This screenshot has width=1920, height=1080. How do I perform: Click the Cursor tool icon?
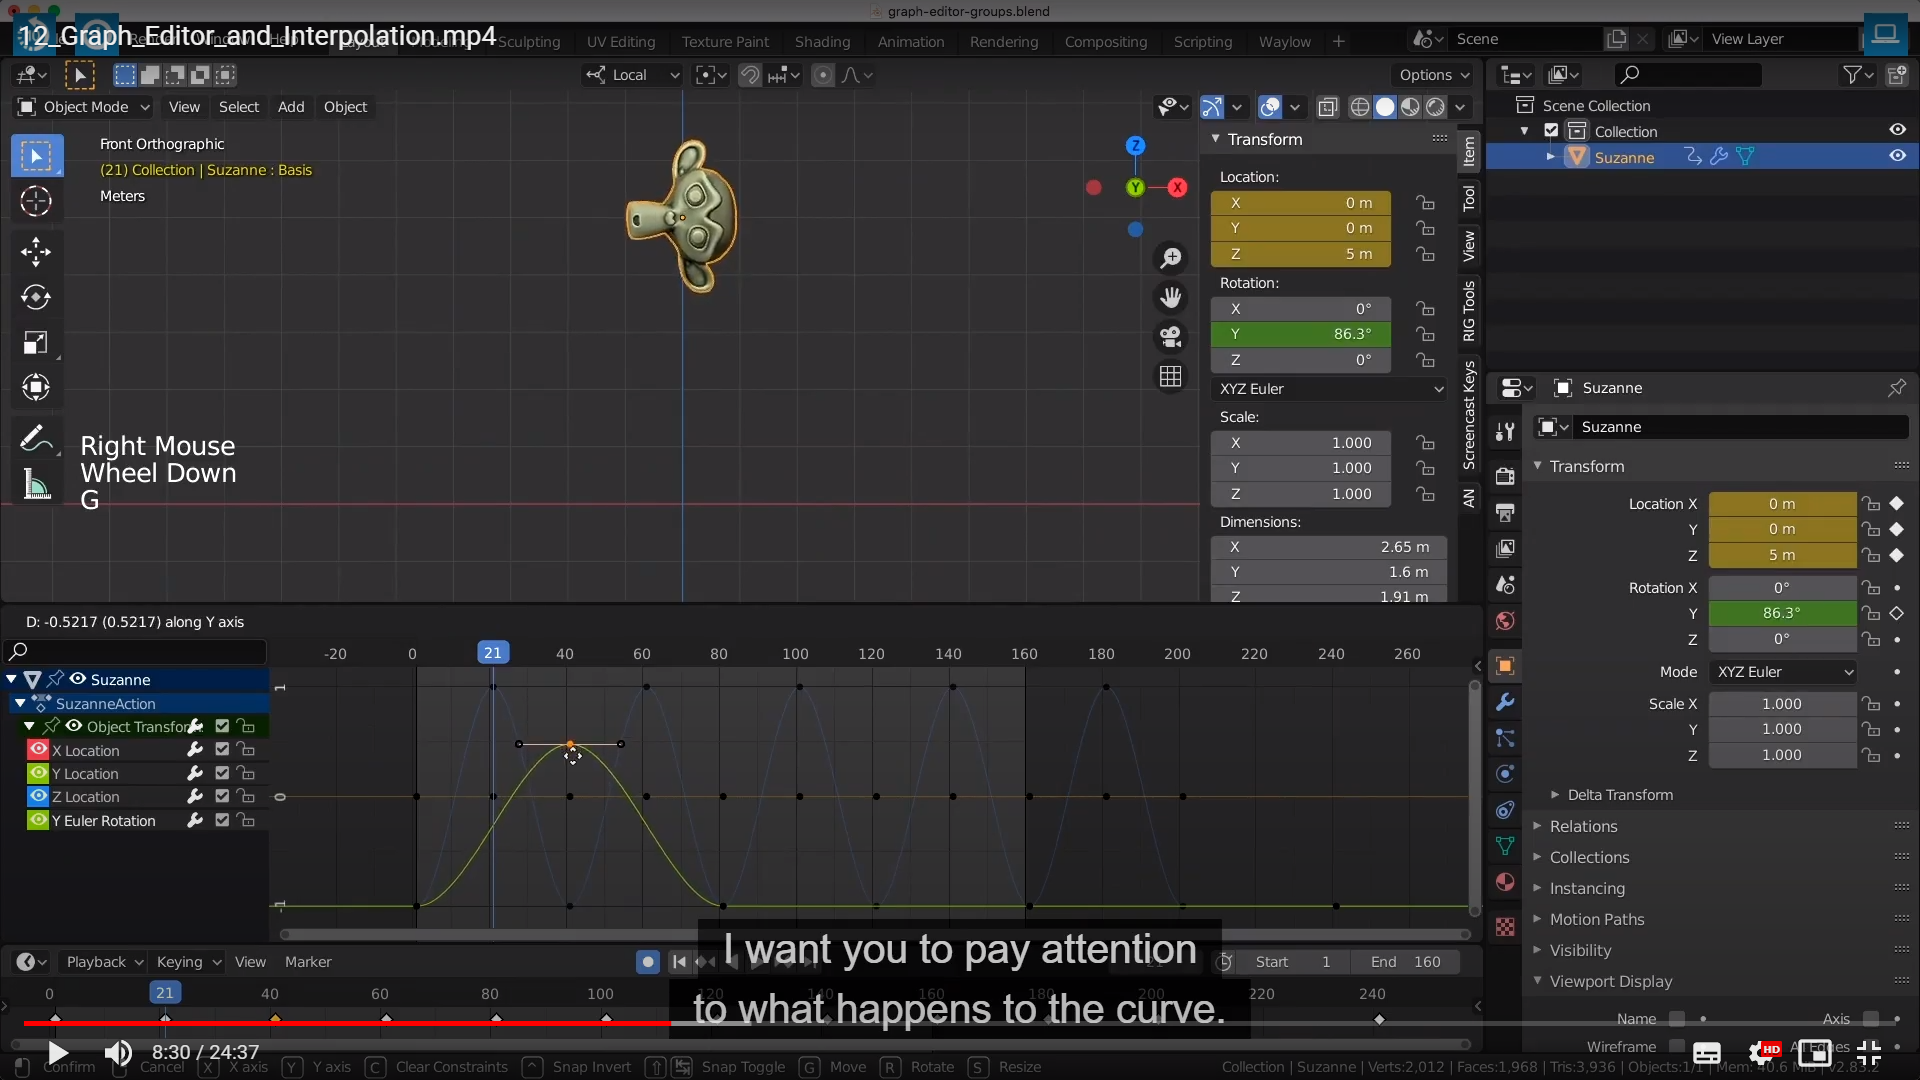(36, 201)
